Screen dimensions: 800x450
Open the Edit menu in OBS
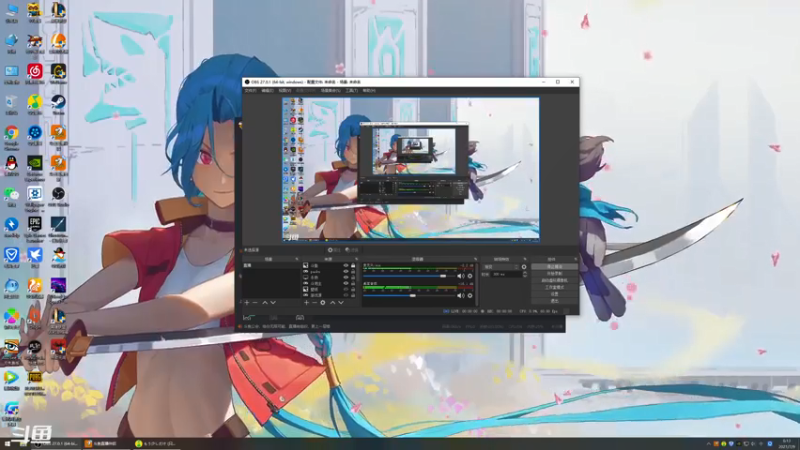[267, 90]
